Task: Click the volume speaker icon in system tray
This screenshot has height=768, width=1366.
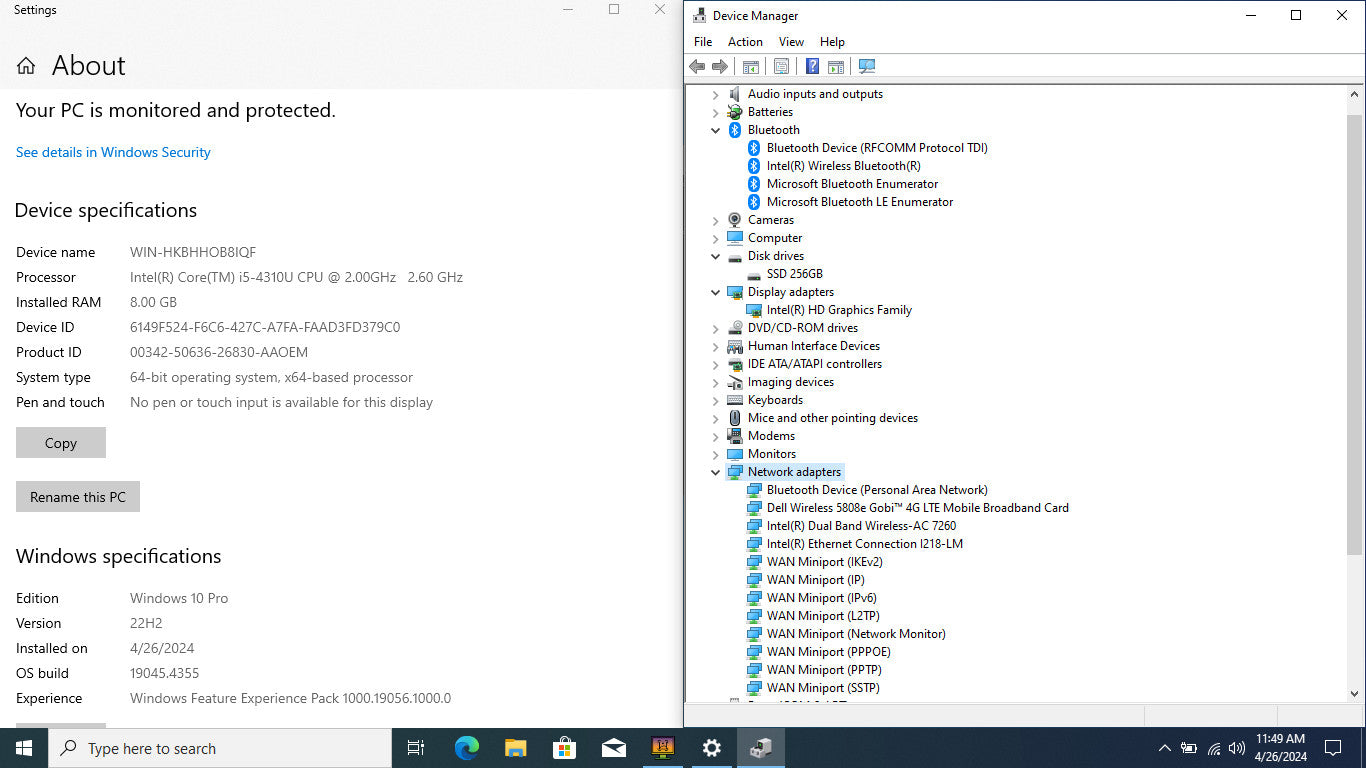Action: 1237,748
